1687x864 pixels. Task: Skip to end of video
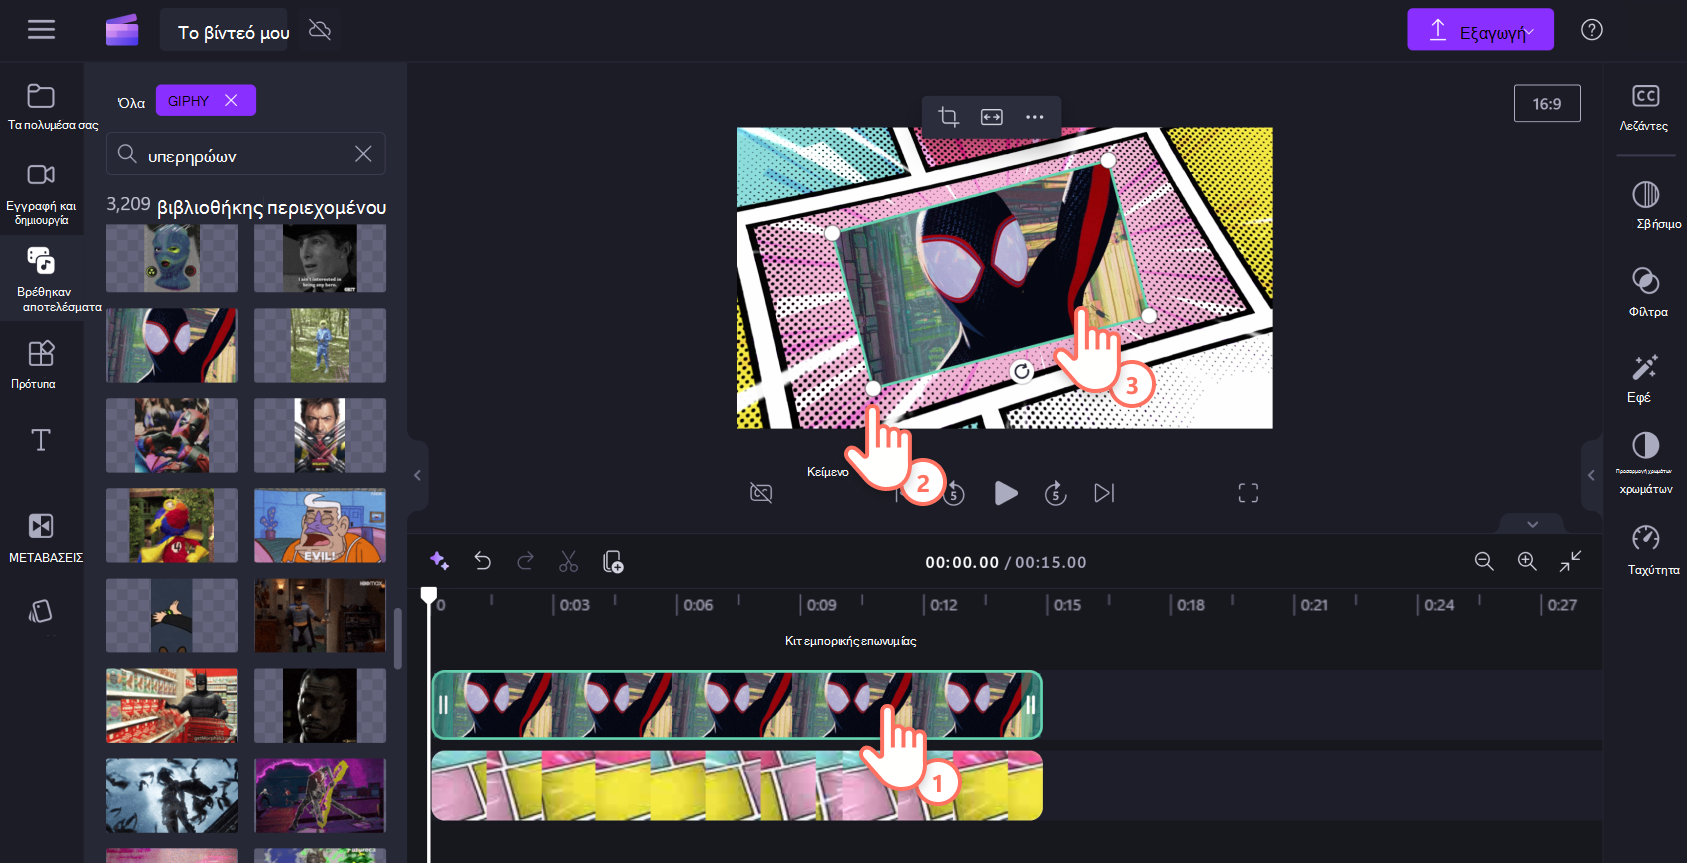[1104, 493]
